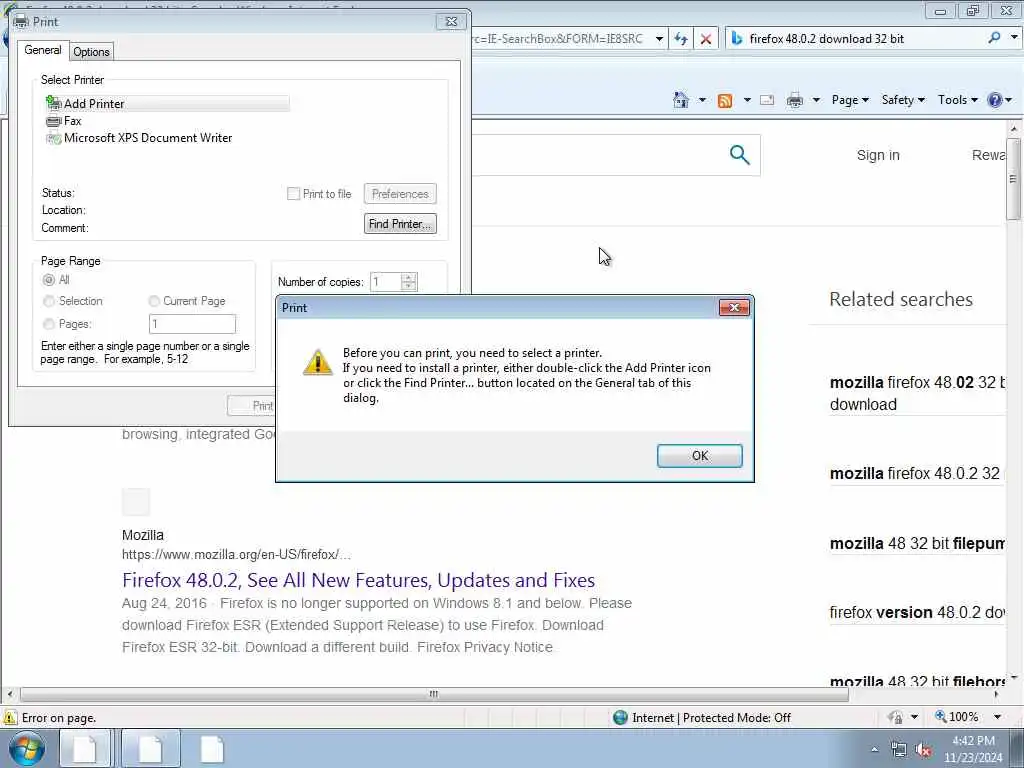Open the Tools menu
This screenshot has width=1024, height=768.
coord(957,100)
